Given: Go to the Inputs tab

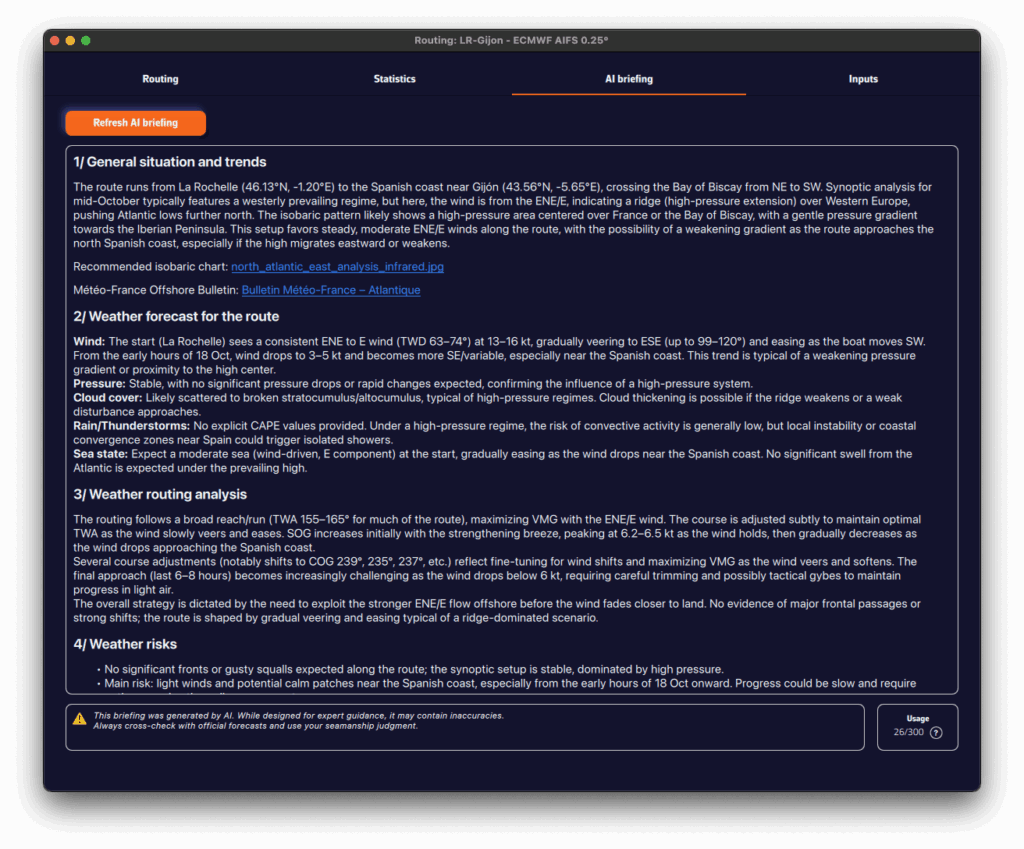Looking at the screenshot, I should click(x=863, y=79).
